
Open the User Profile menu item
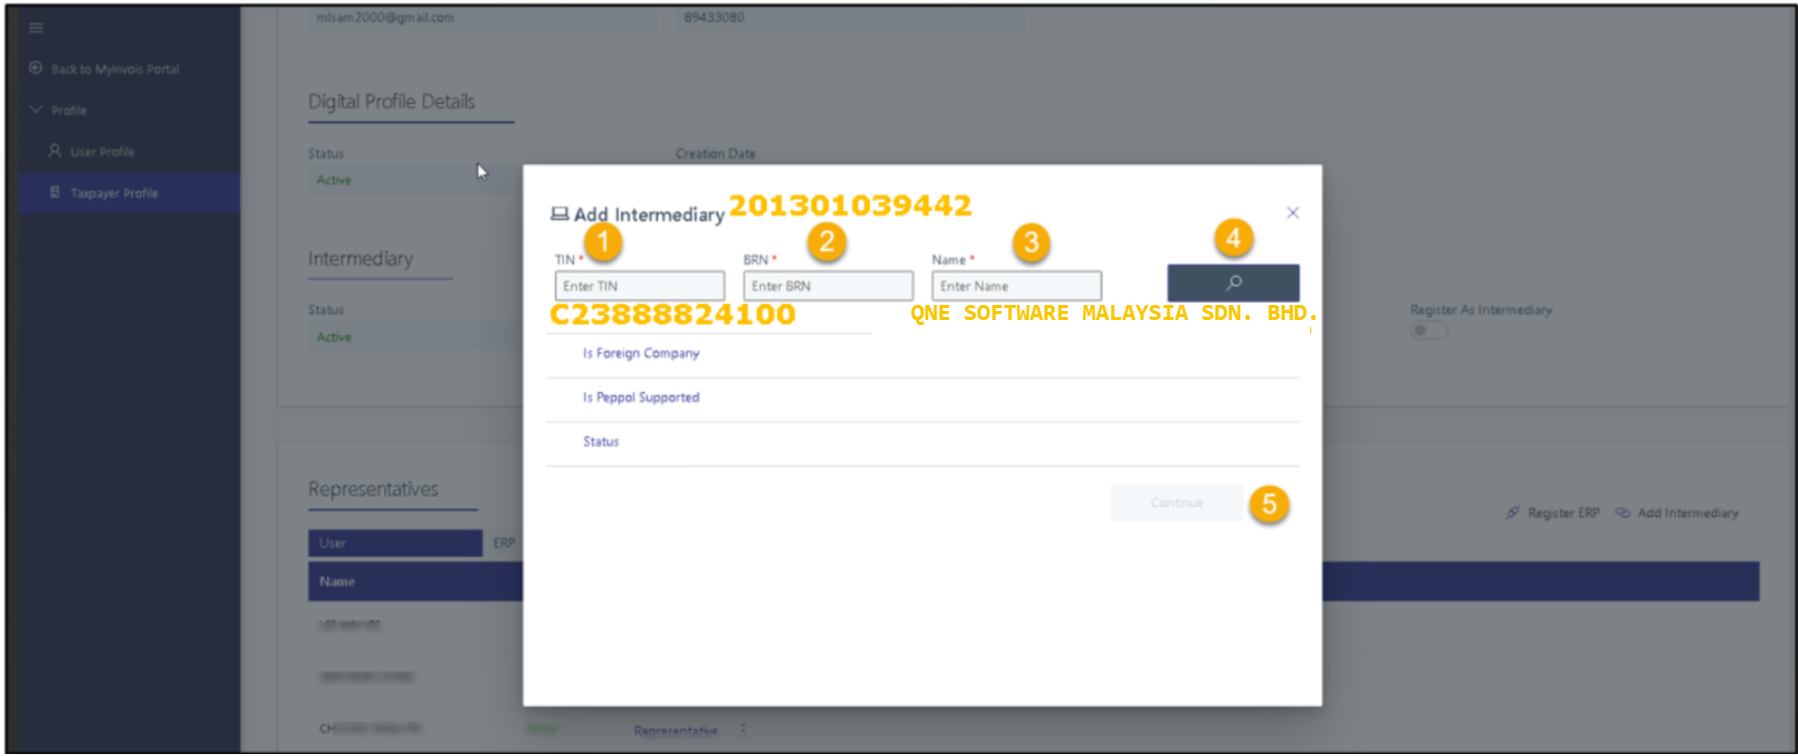tap(102, 152)
